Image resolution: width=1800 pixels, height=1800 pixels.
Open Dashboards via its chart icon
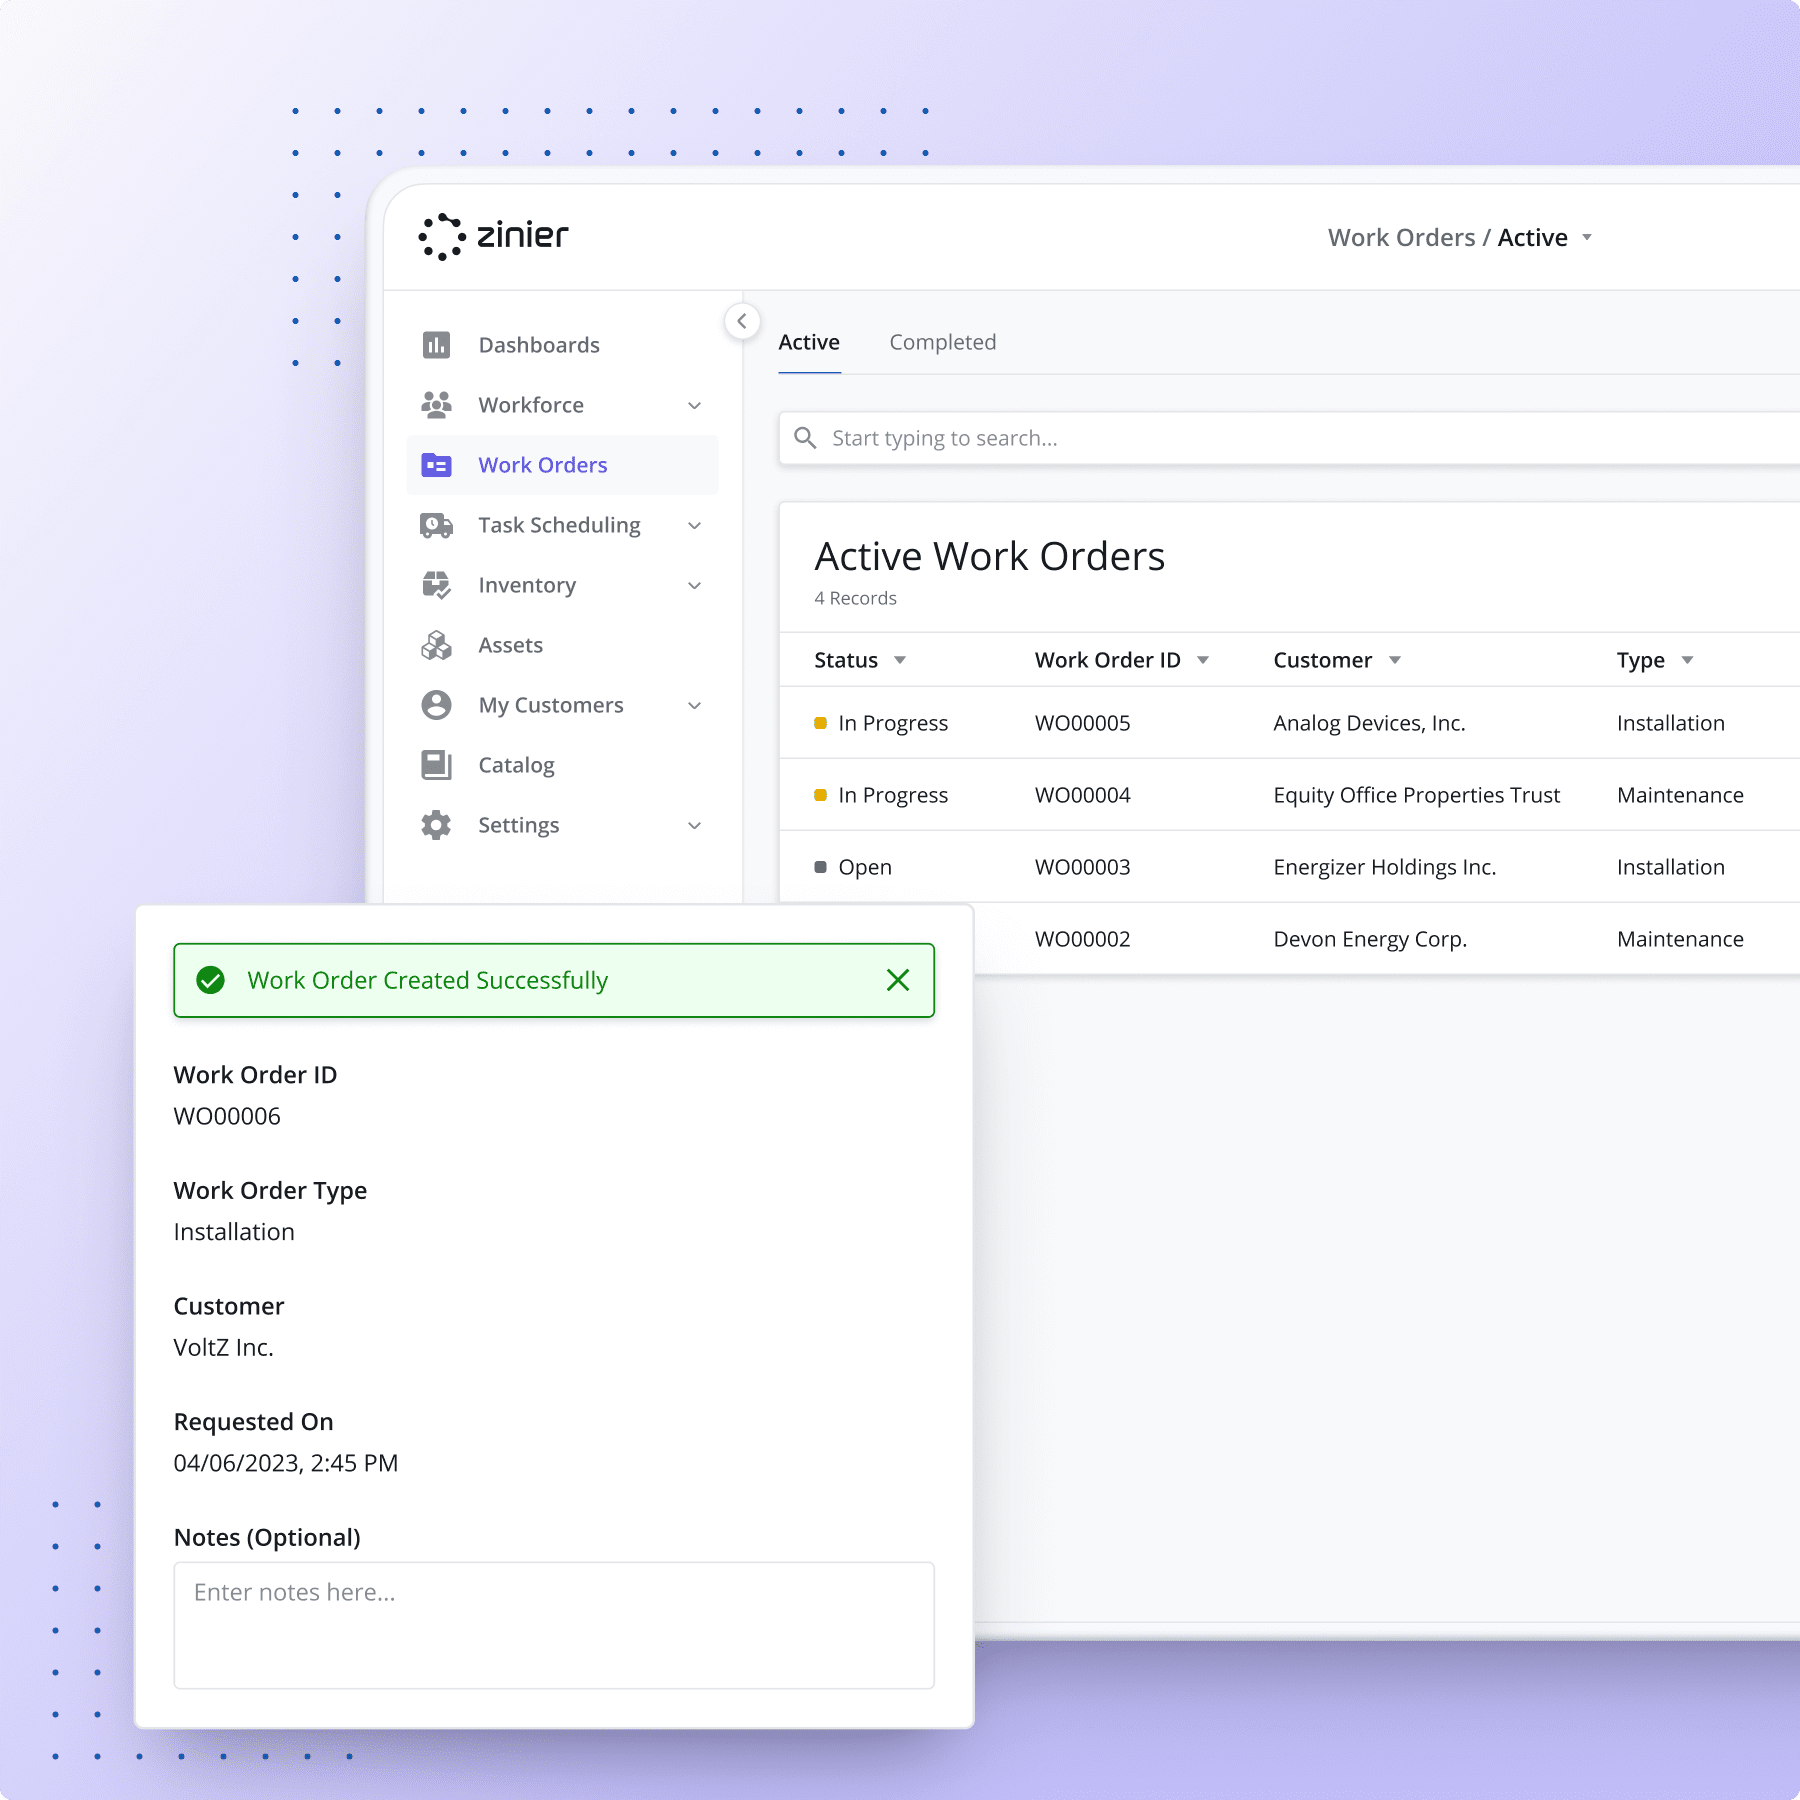tap(436, 345)
